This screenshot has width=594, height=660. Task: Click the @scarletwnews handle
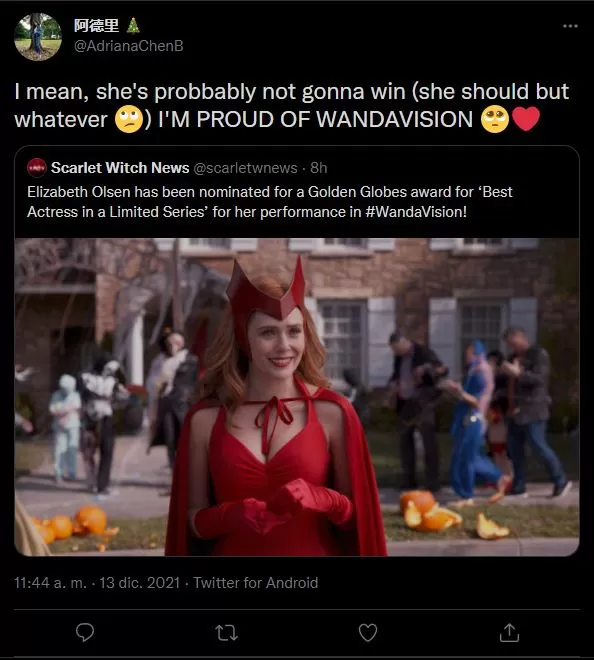click(x=245, y=168)
